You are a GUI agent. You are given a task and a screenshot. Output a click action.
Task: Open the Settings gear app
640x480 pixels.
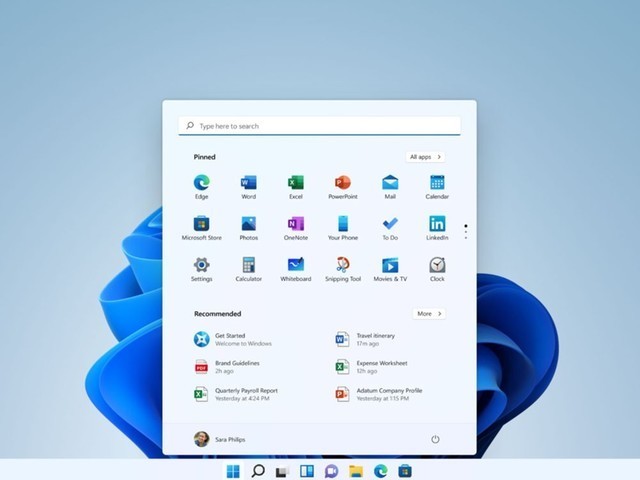(202, 269)
